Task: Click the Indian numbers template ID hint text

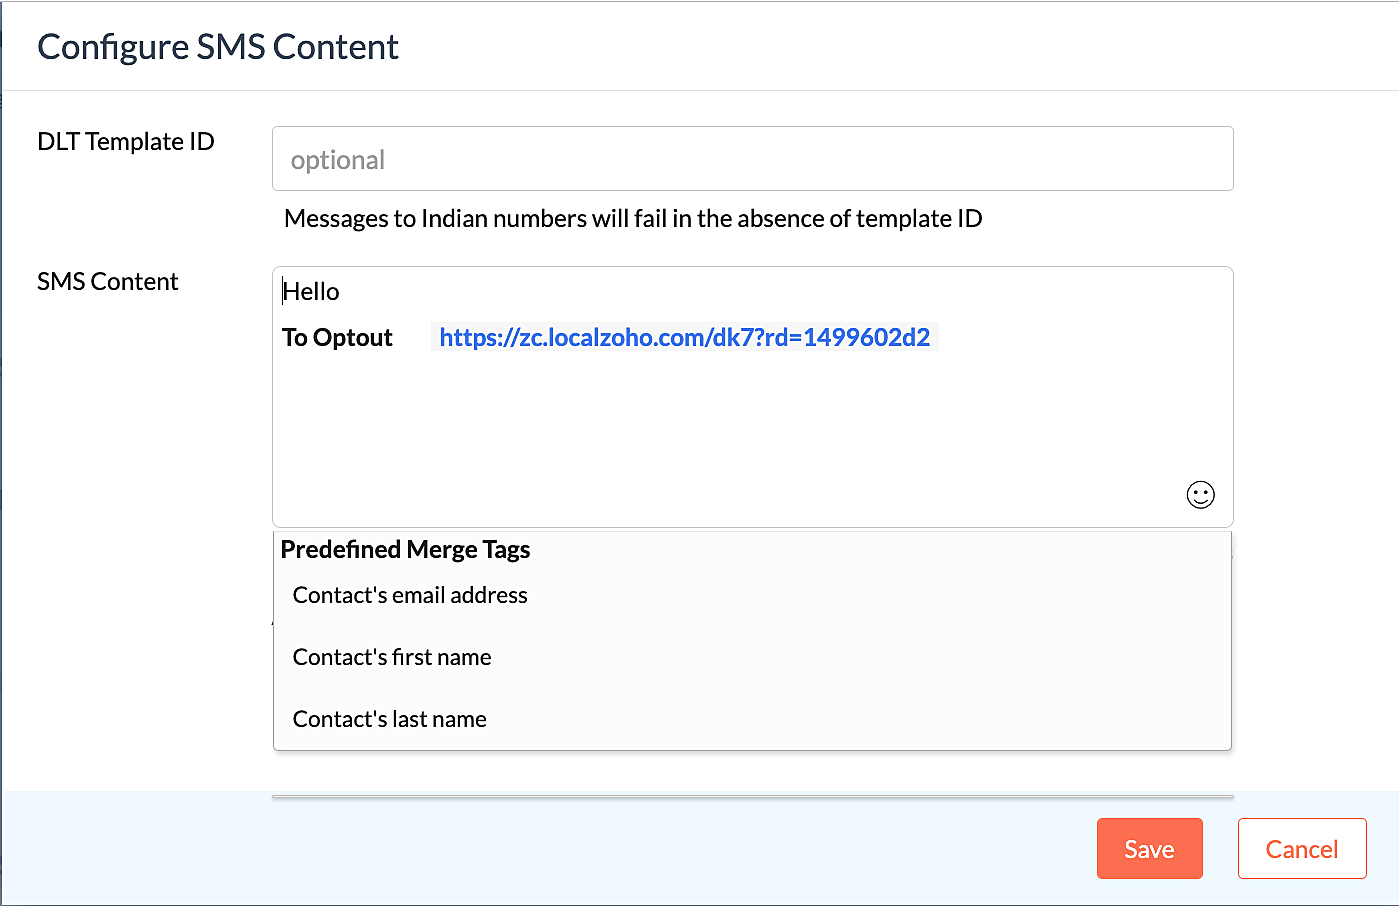Action: [x=633, y=219]
